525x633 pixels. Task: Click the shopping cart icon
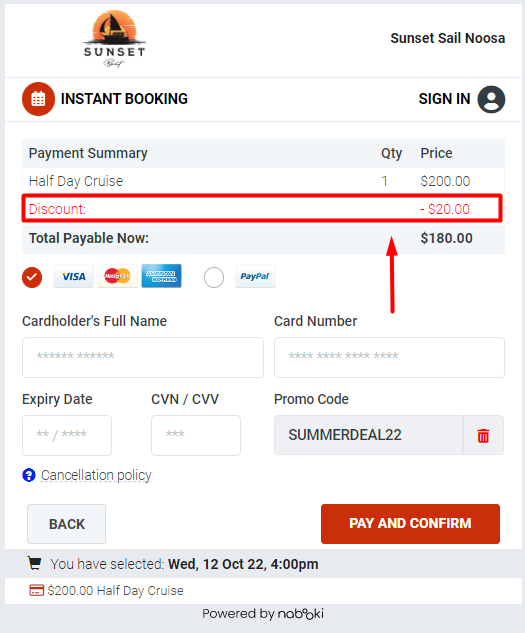34,563
